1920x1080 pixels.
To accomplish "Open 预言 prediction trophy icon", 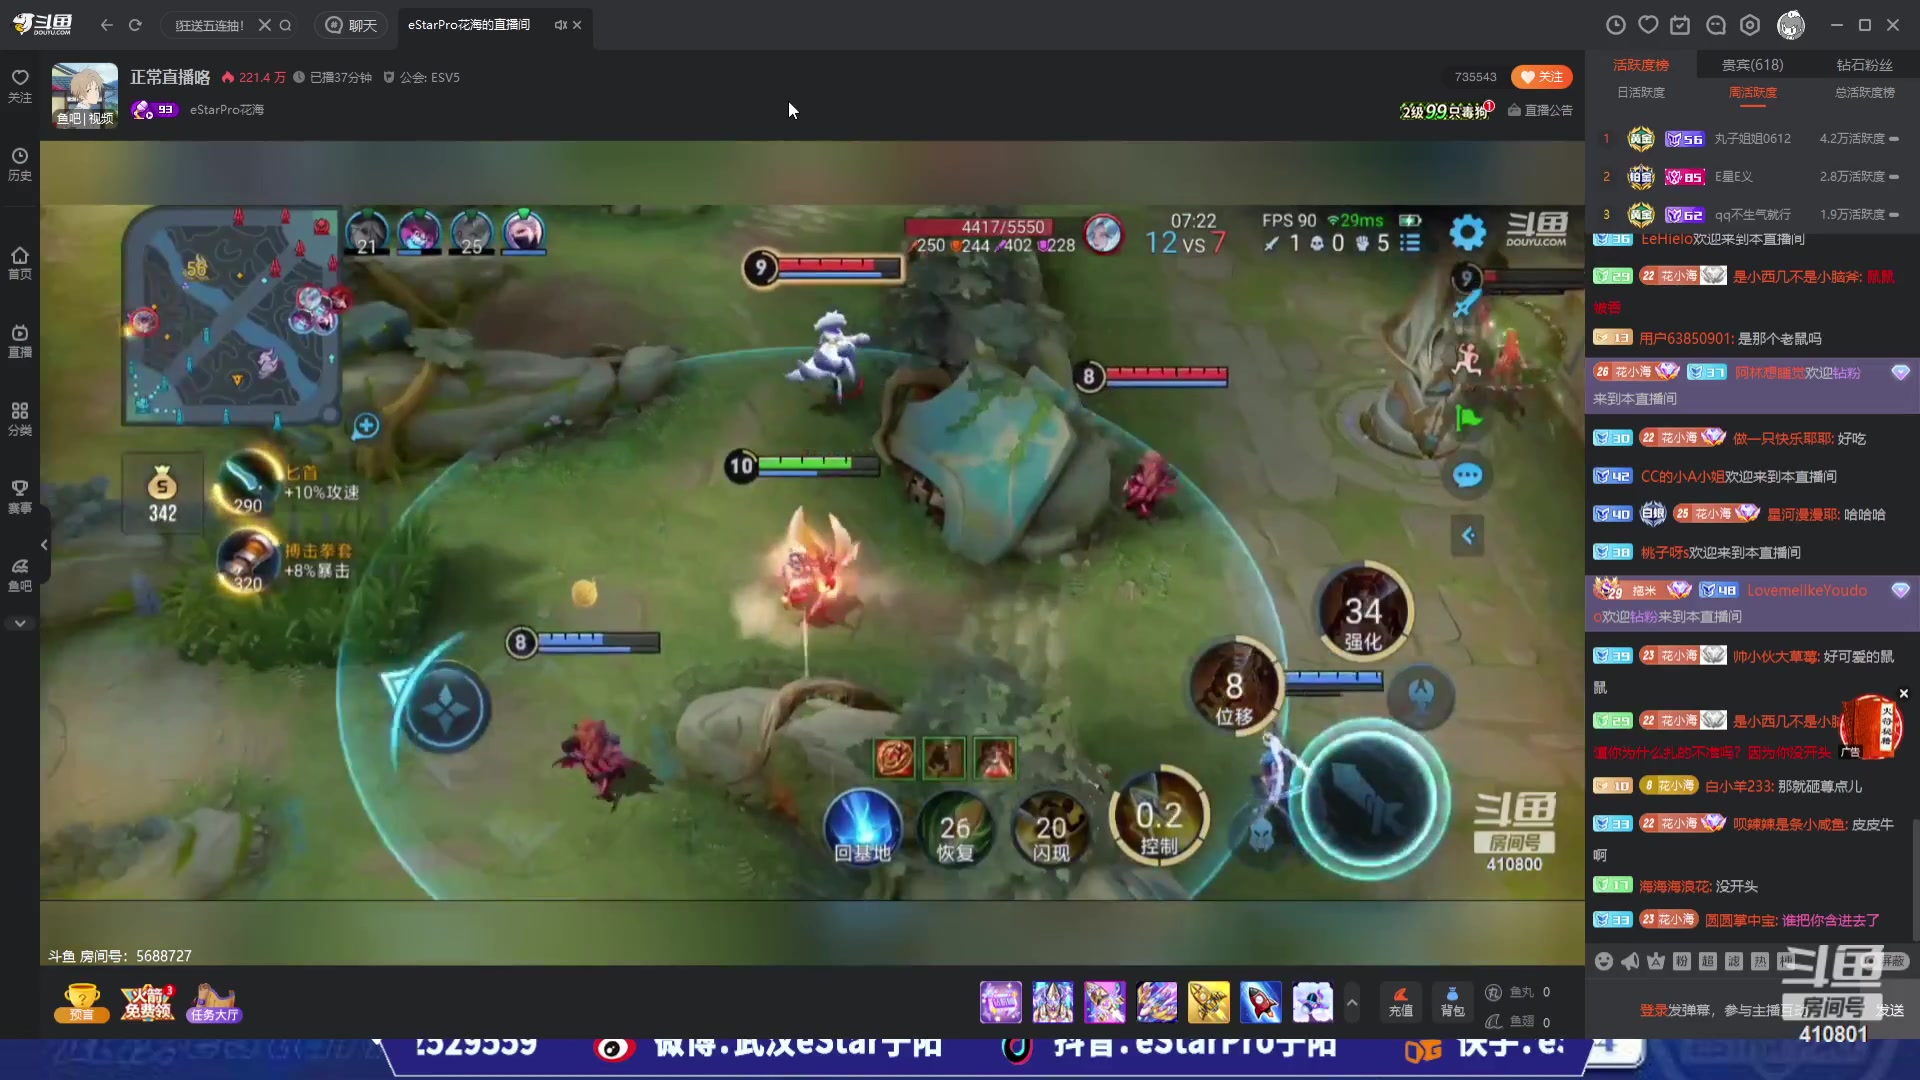I will click(x=82, y=1002).
